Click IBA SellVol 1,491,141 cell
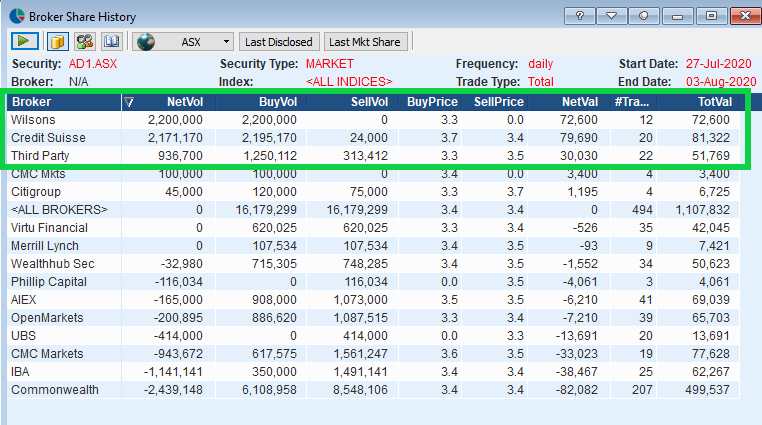 (352, 372)
